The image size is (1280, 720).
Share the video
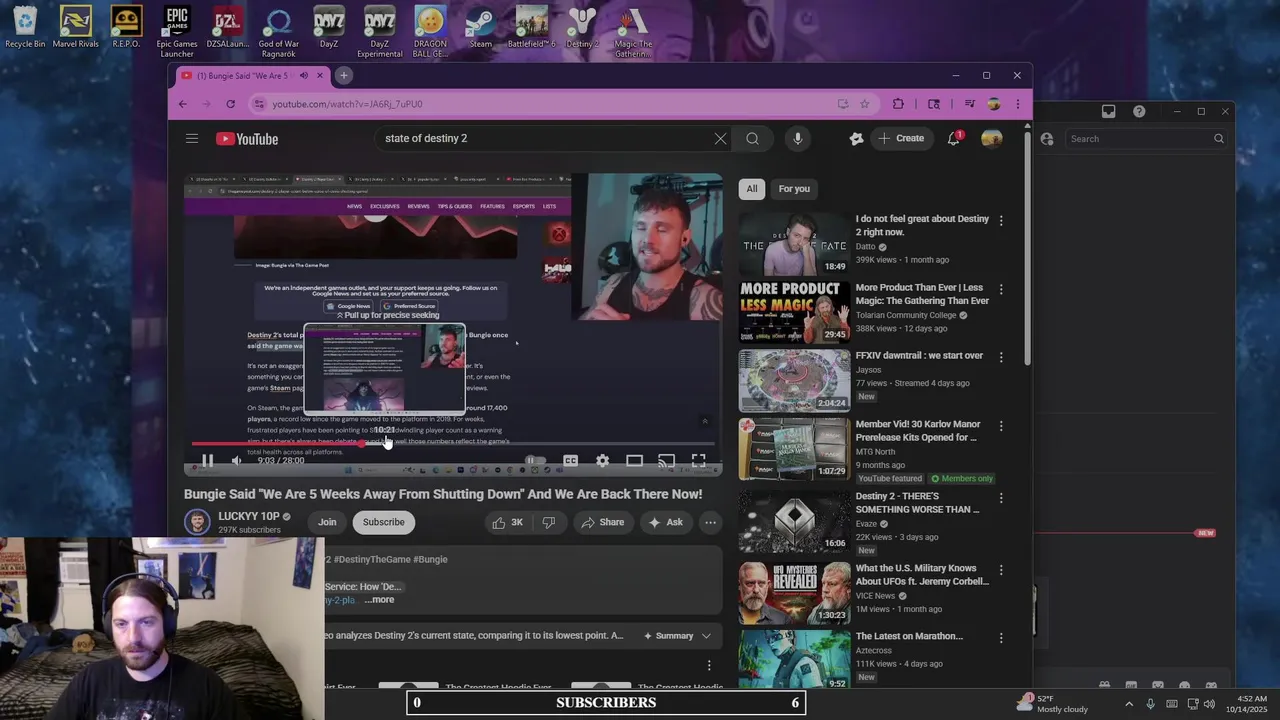602,522
